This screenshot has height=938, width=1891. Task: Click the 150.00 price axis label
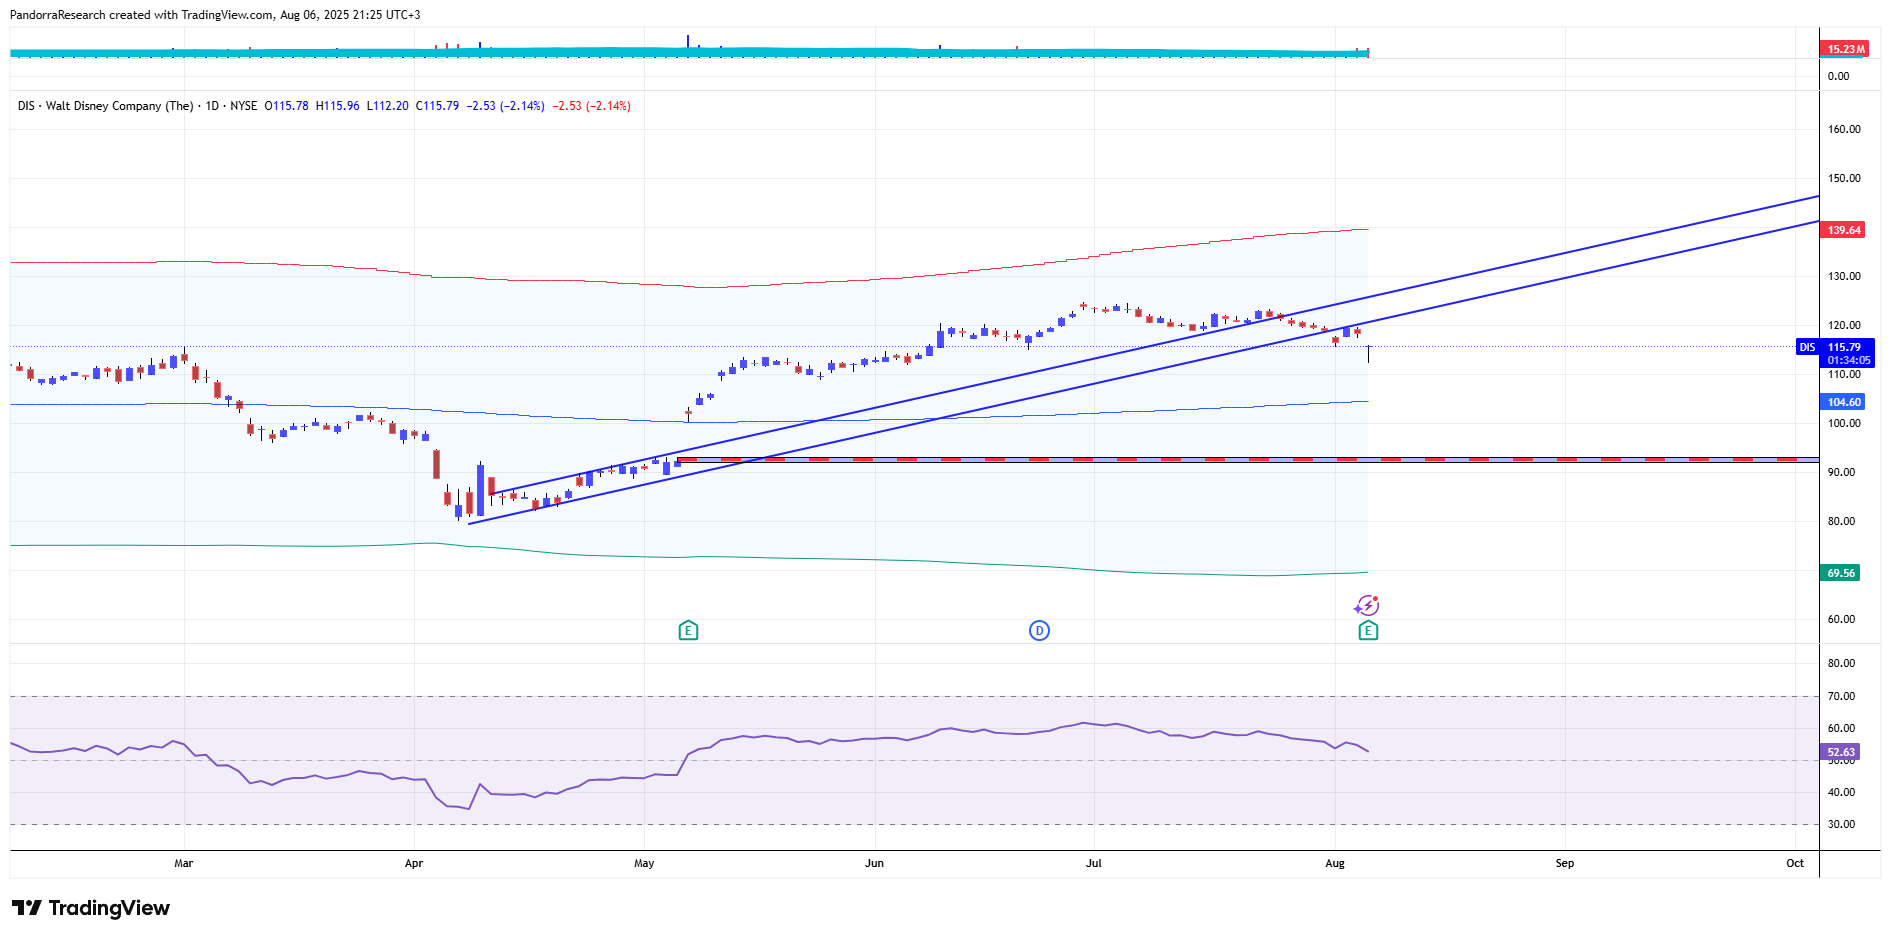[x=1844, y=178]
